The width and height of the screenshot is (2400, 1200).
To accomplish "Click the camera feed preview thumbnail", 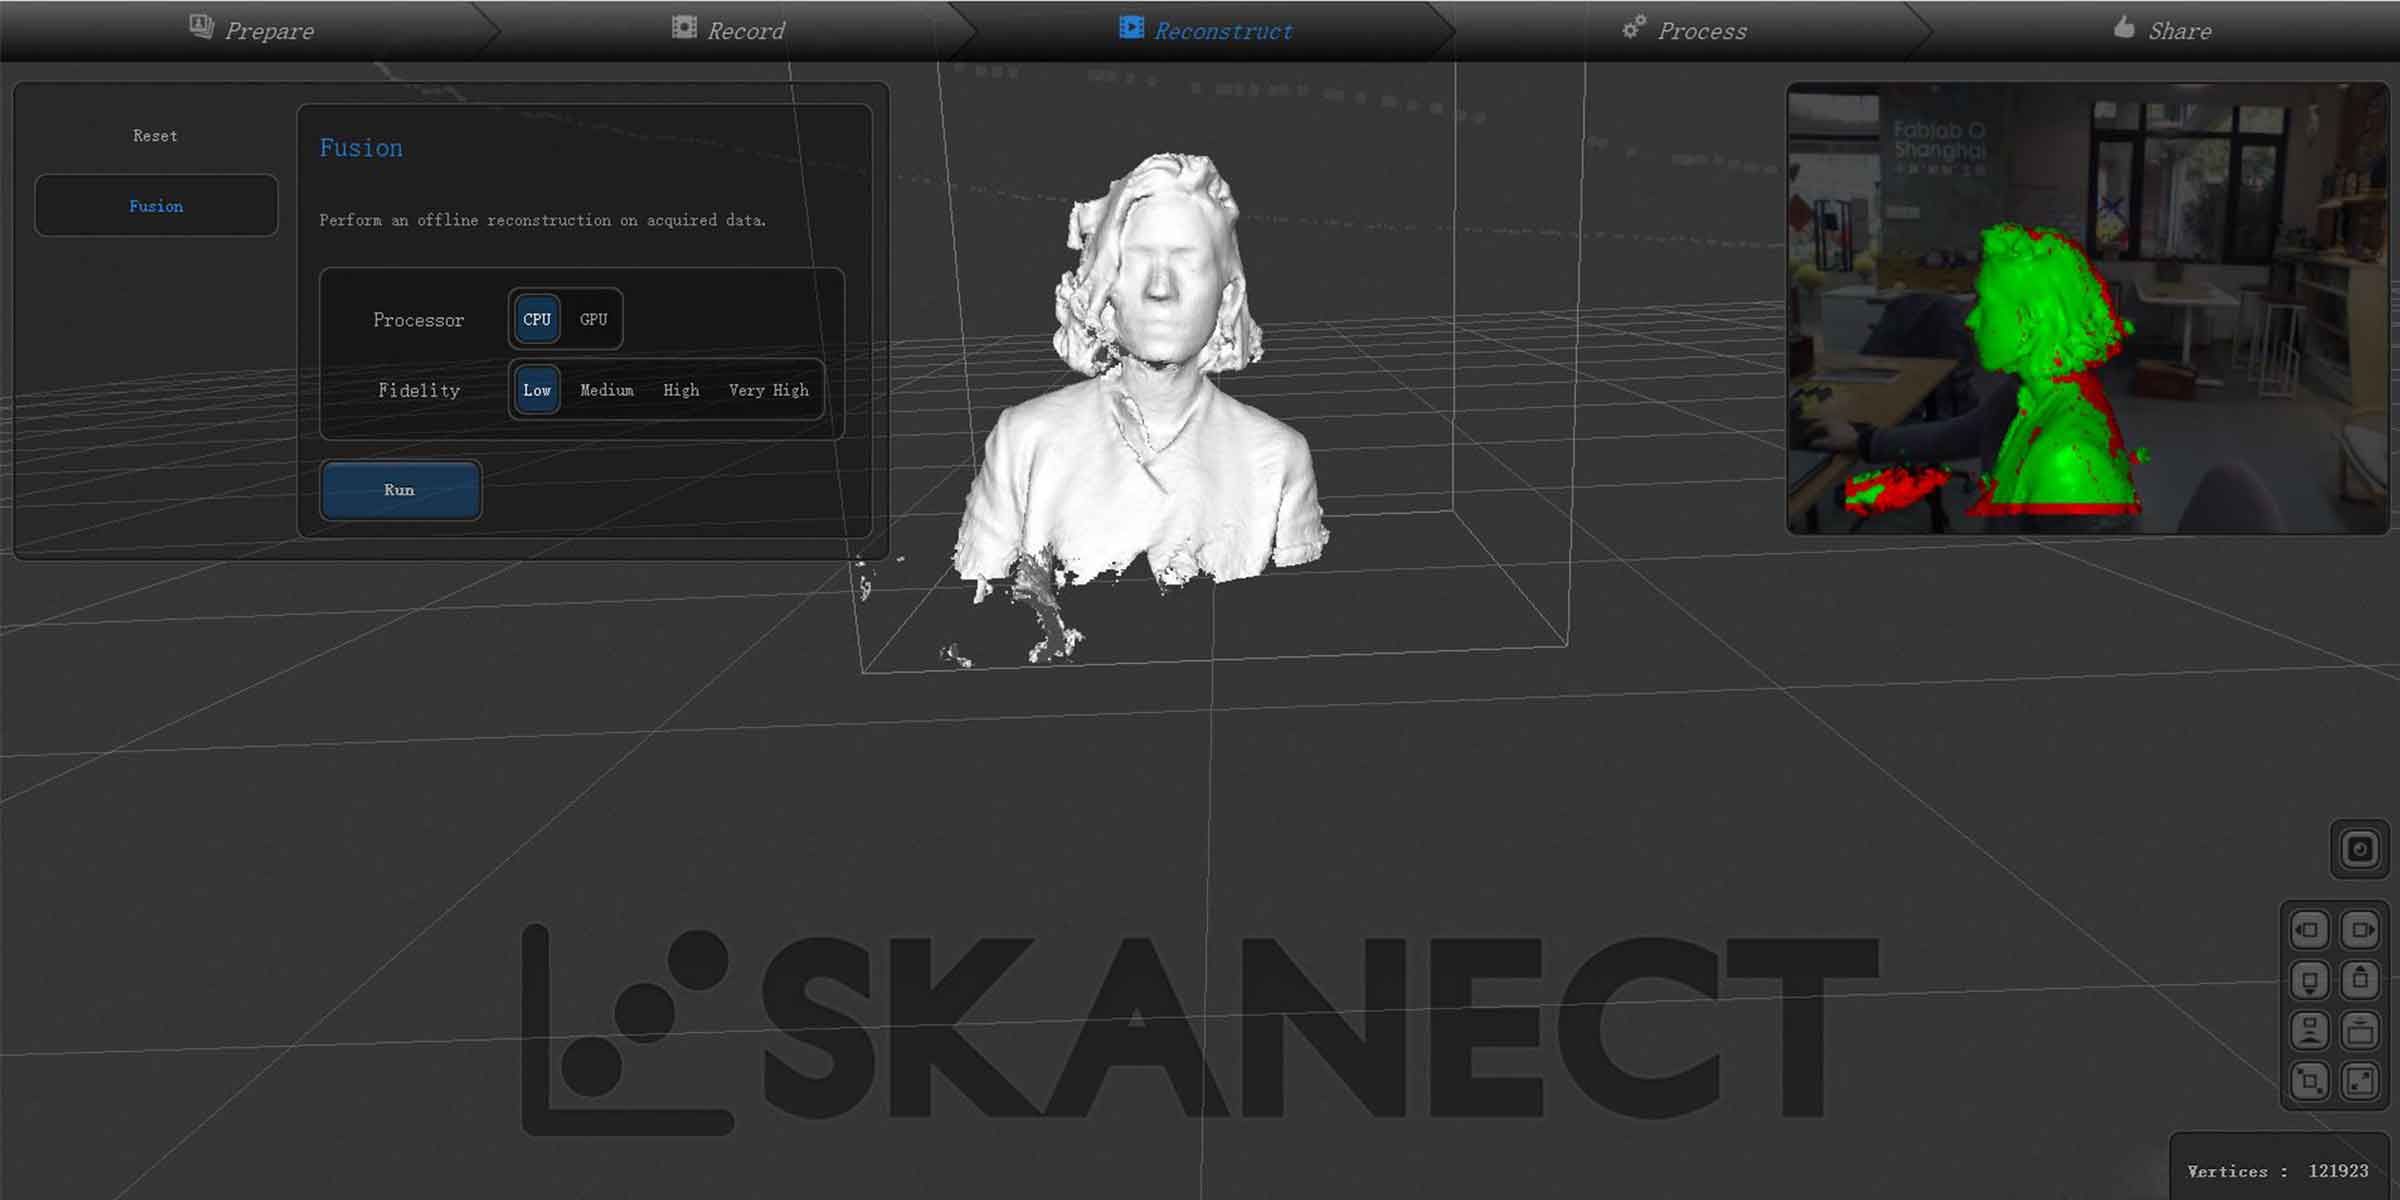I will click(2087, 308).
